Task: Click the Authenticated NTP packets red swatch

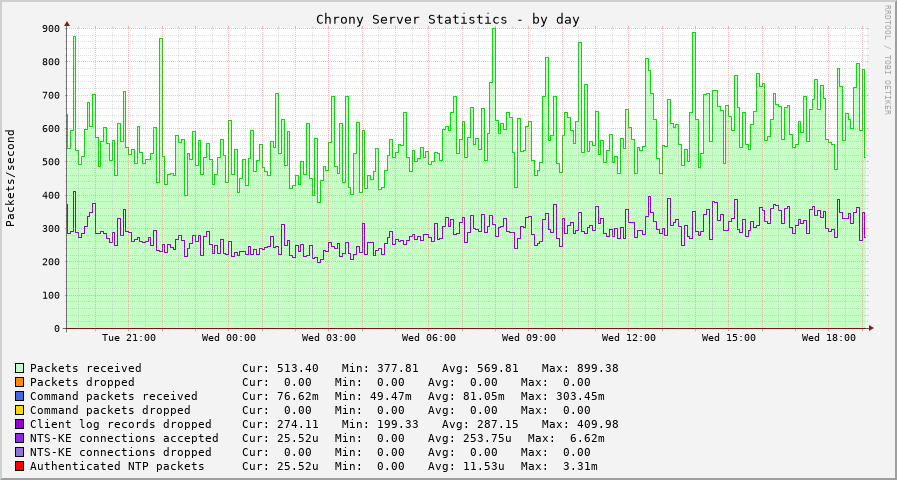Action: coord(20,466)
